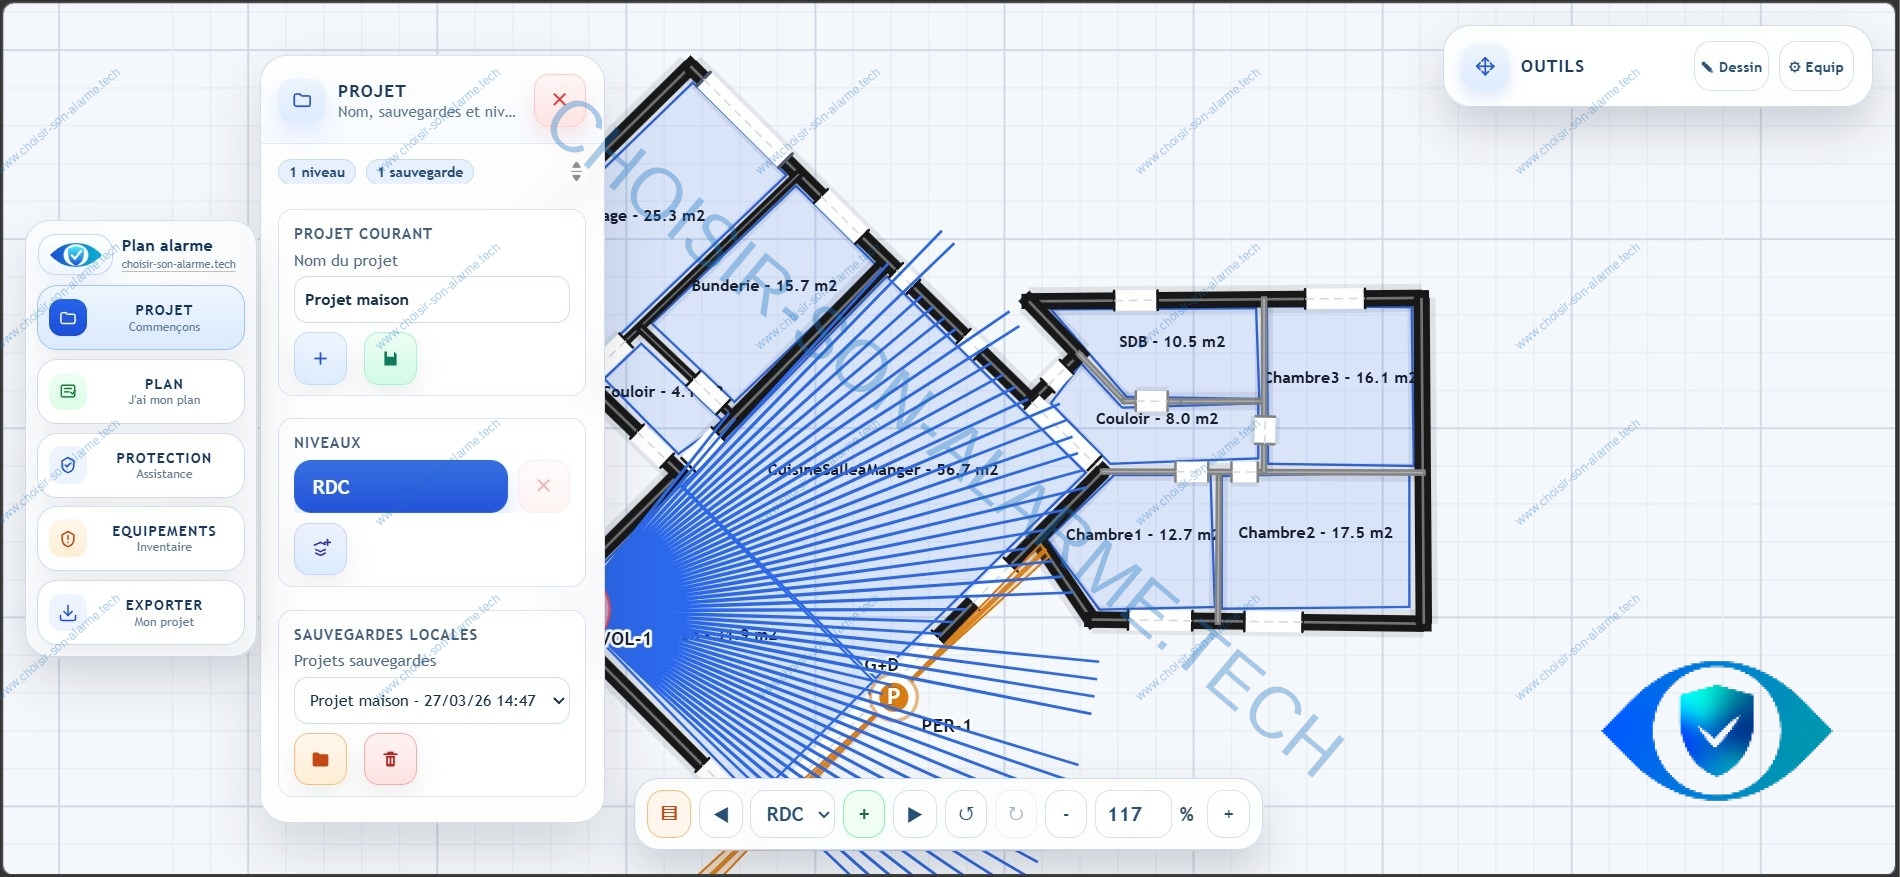Click the 1 niveau badge
This screenshot has height=877, width=1900.
tap(317, 172)
